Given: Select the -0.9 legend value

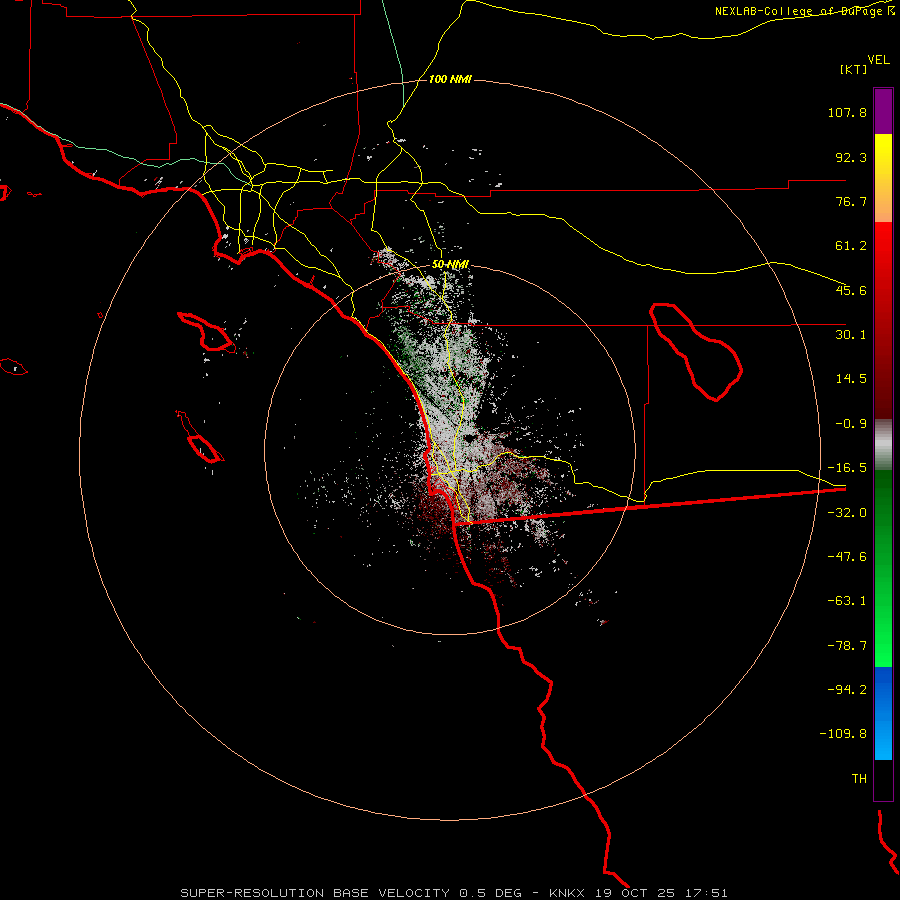Looking at the screenshot, I should [x=851, y=424].
